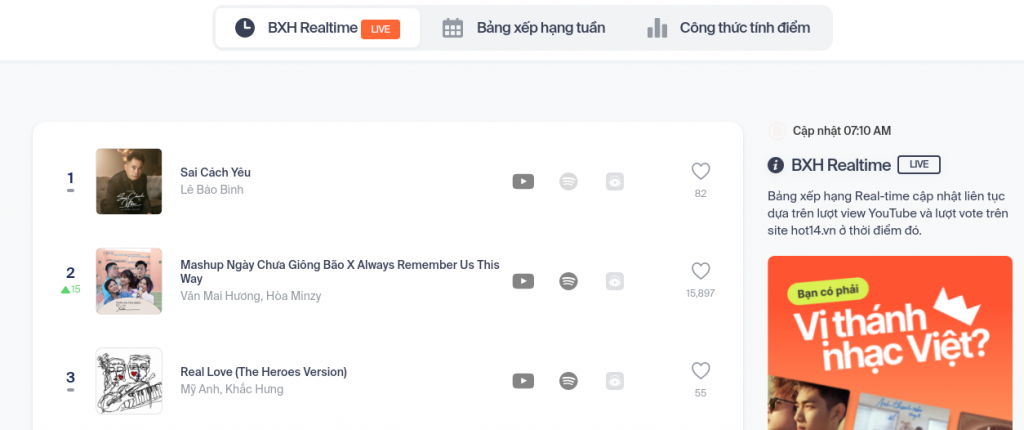Open Công thức tính điểm tab

coord(728,28)
